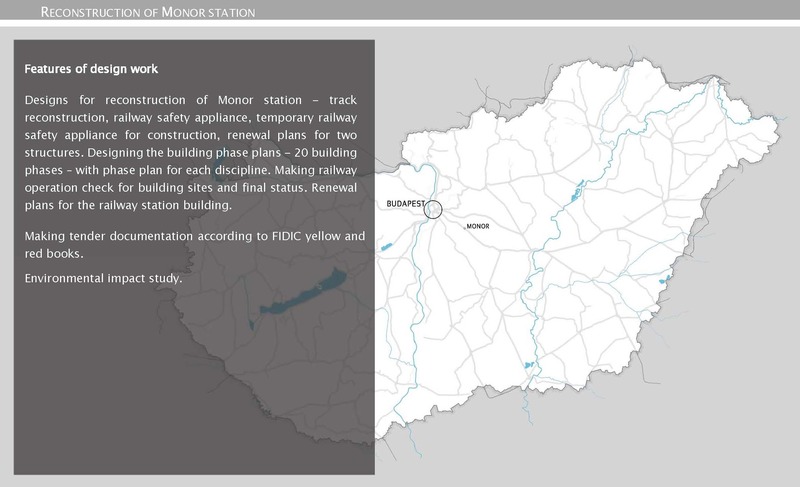Click the BUDAPEST label on the map

406,203
